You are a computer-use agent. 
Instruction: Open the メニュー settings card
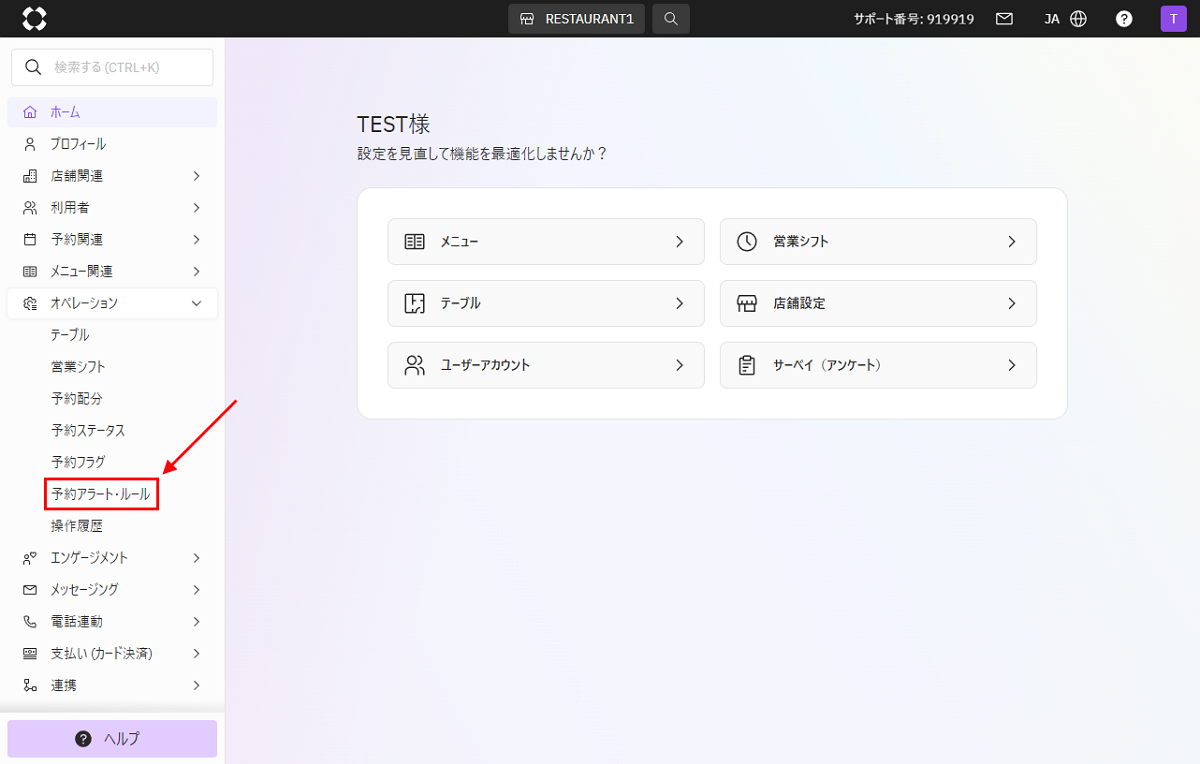(547, 241)
